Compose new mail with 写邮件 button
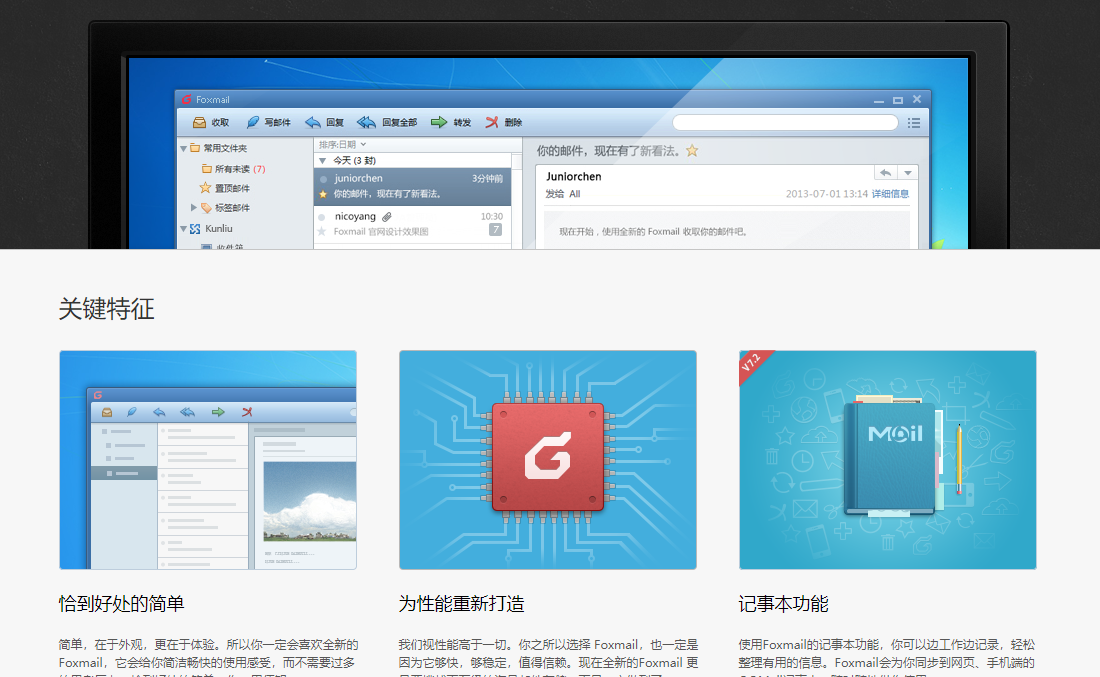1100x677 pixels. click(x=269, y=123)
